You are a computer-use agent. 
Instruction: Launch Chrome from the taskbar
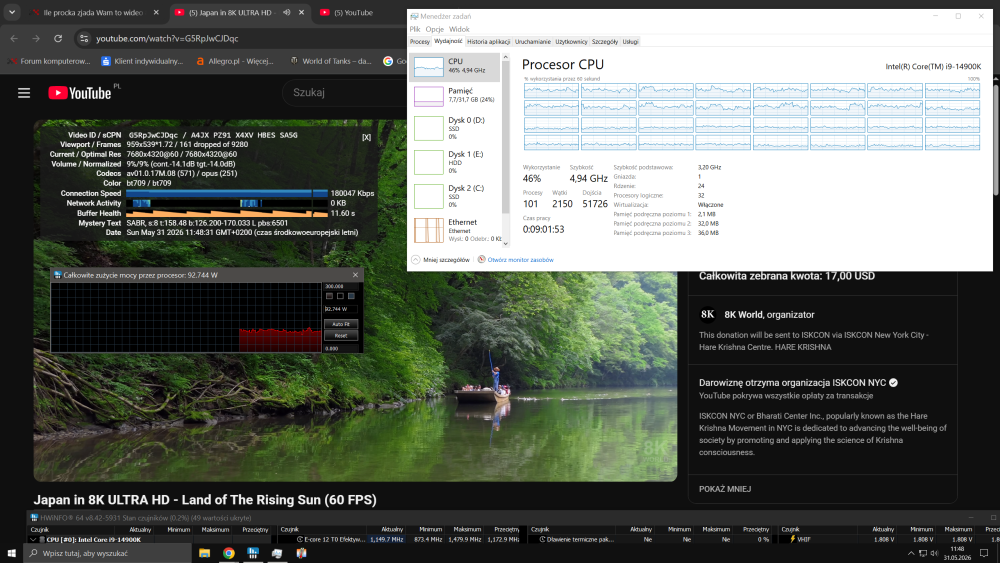click(228, 553)
